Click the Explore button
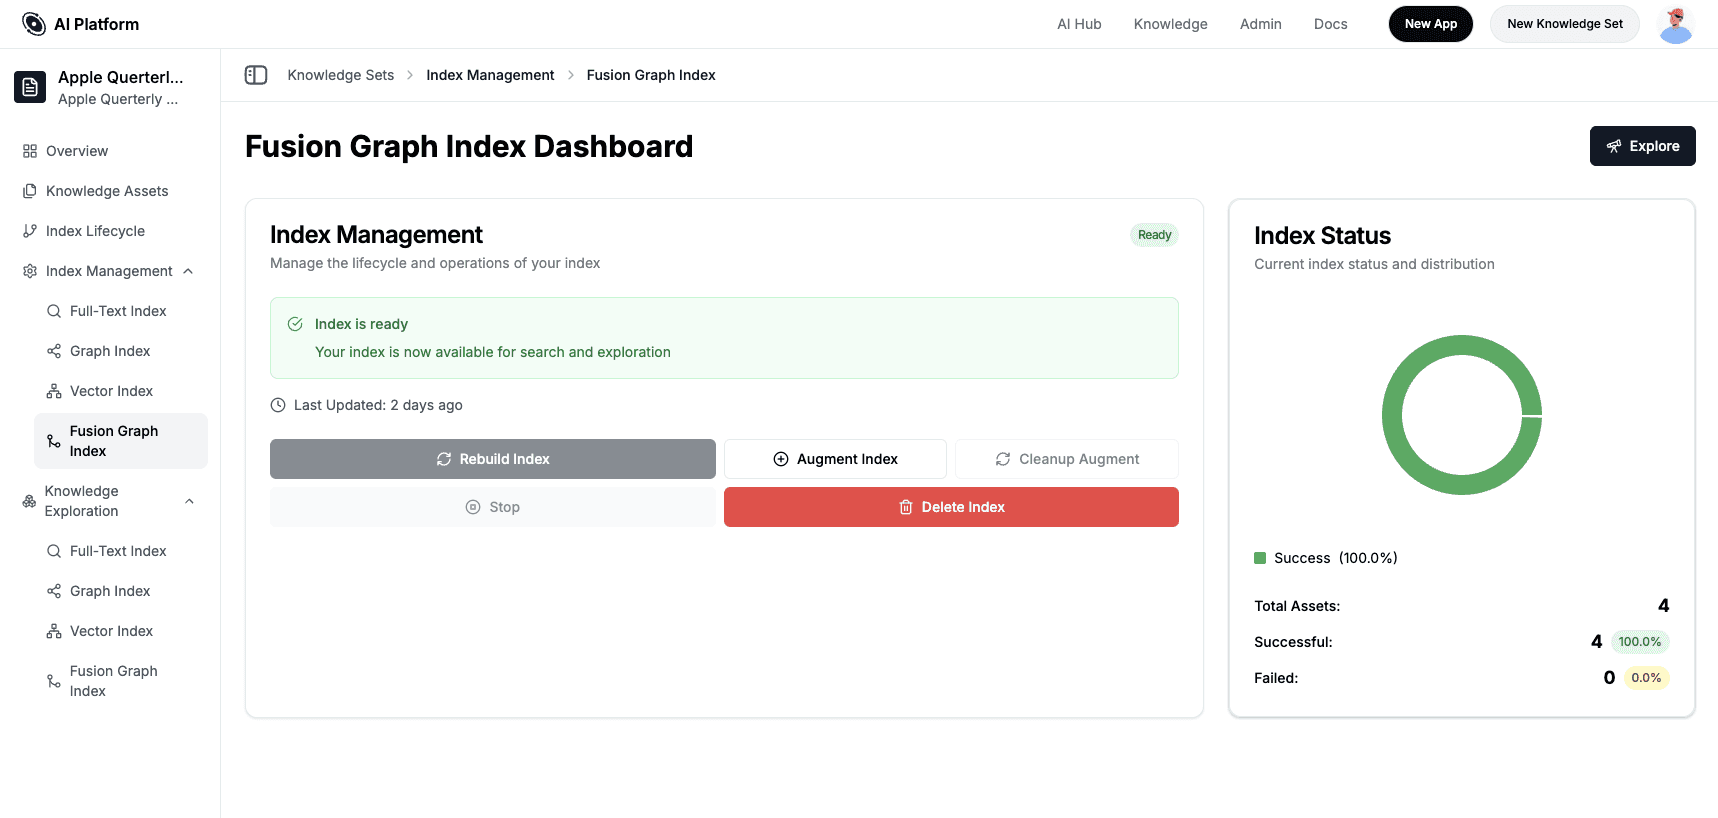The height and width of the screenshot is (818, 1718). [x=1642, y=146]
